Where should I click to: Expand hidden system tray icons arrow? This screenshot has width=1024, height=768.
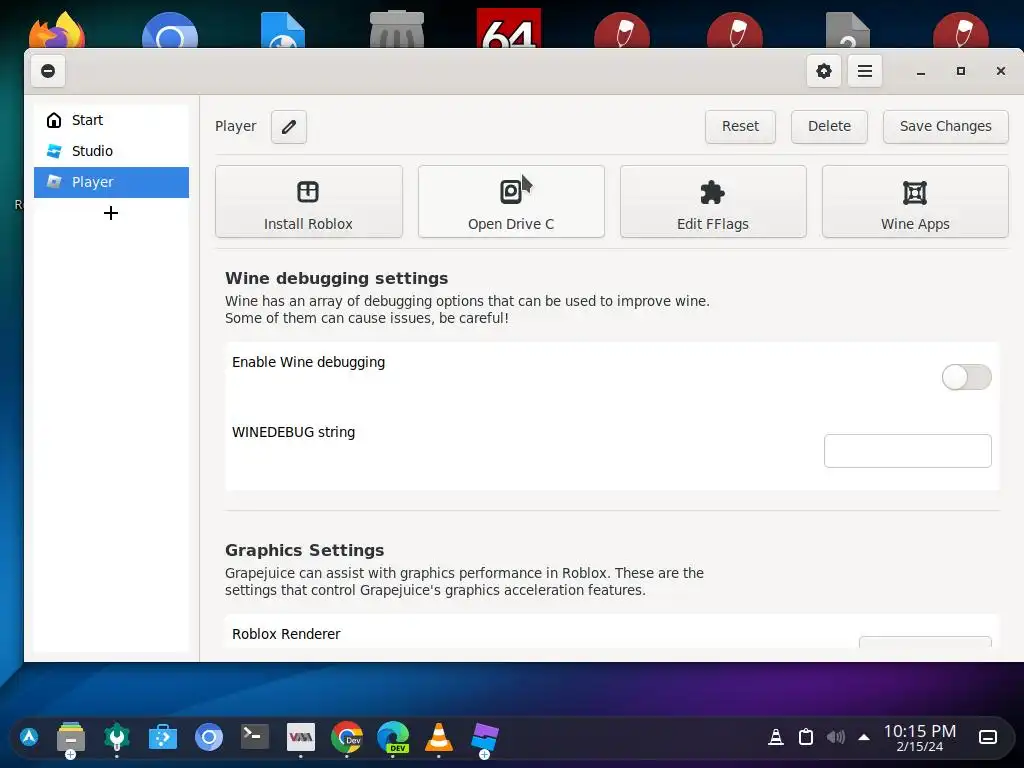863,737
